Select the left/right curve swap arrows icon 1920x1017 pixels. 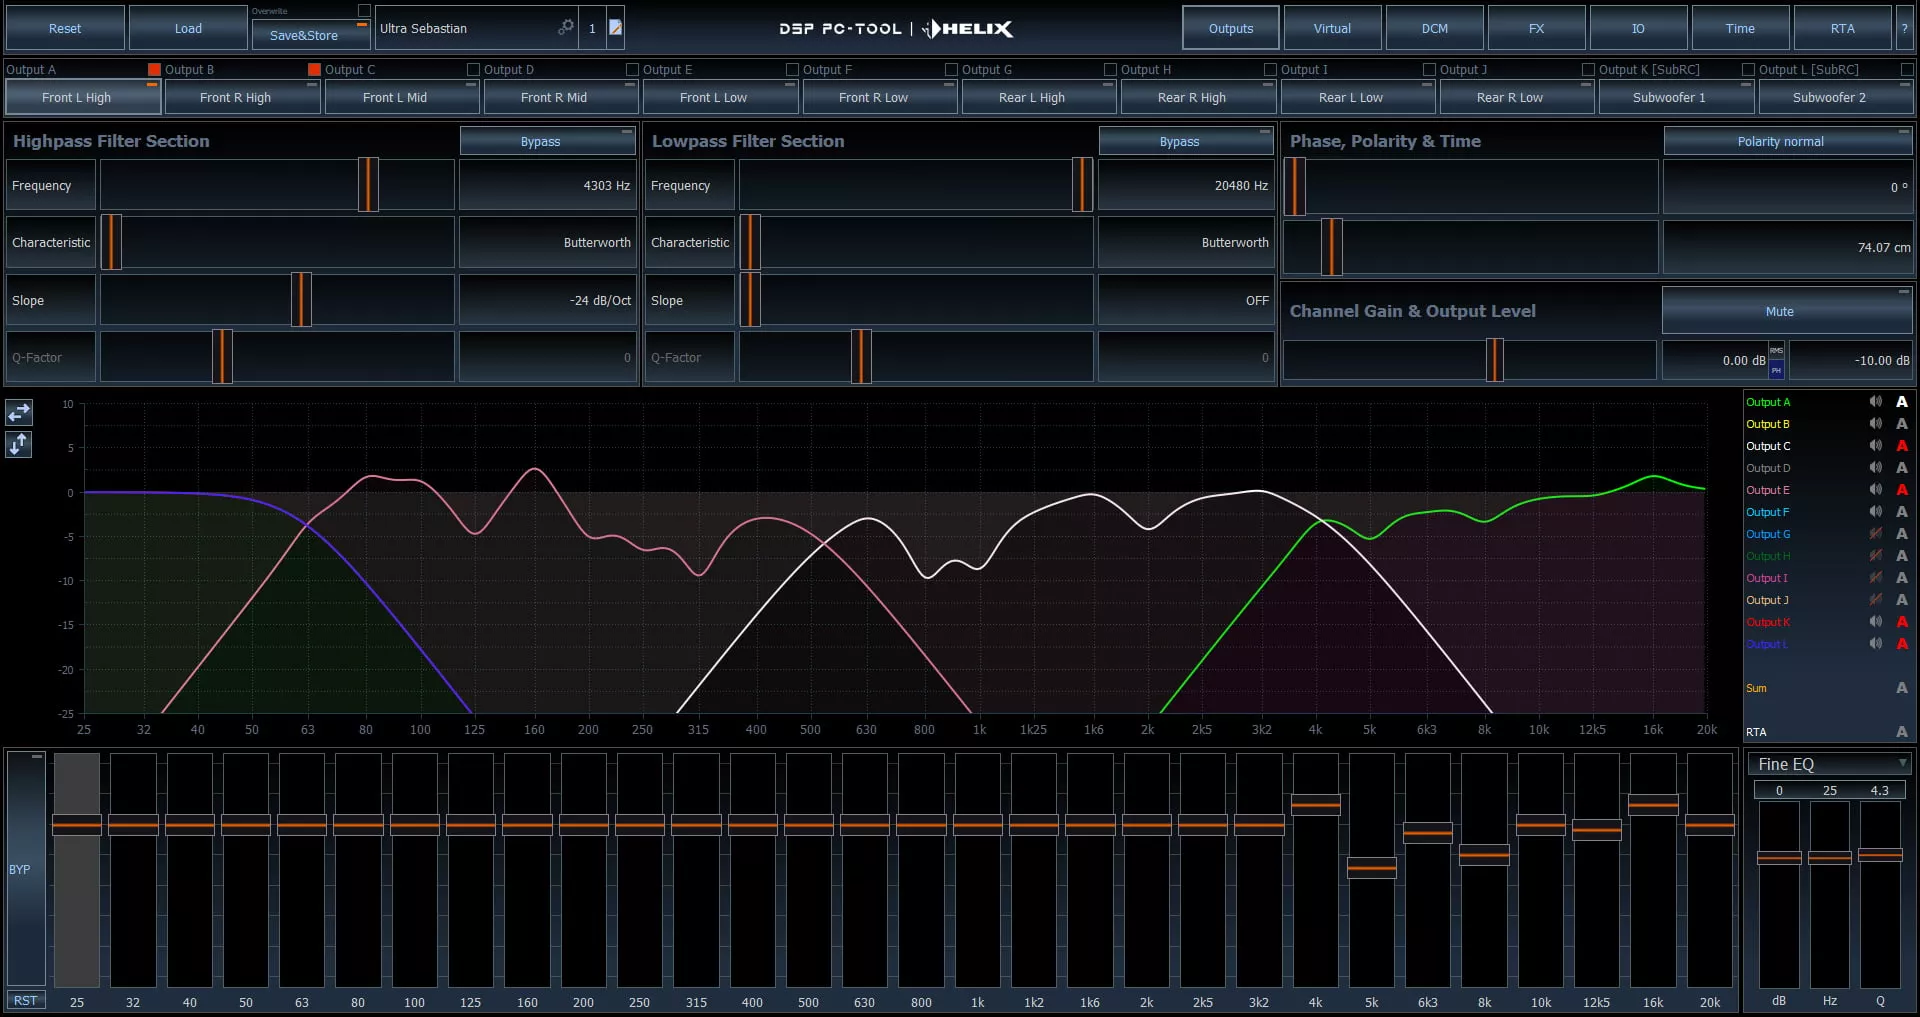pyautogui.click(x=18, y=412)
